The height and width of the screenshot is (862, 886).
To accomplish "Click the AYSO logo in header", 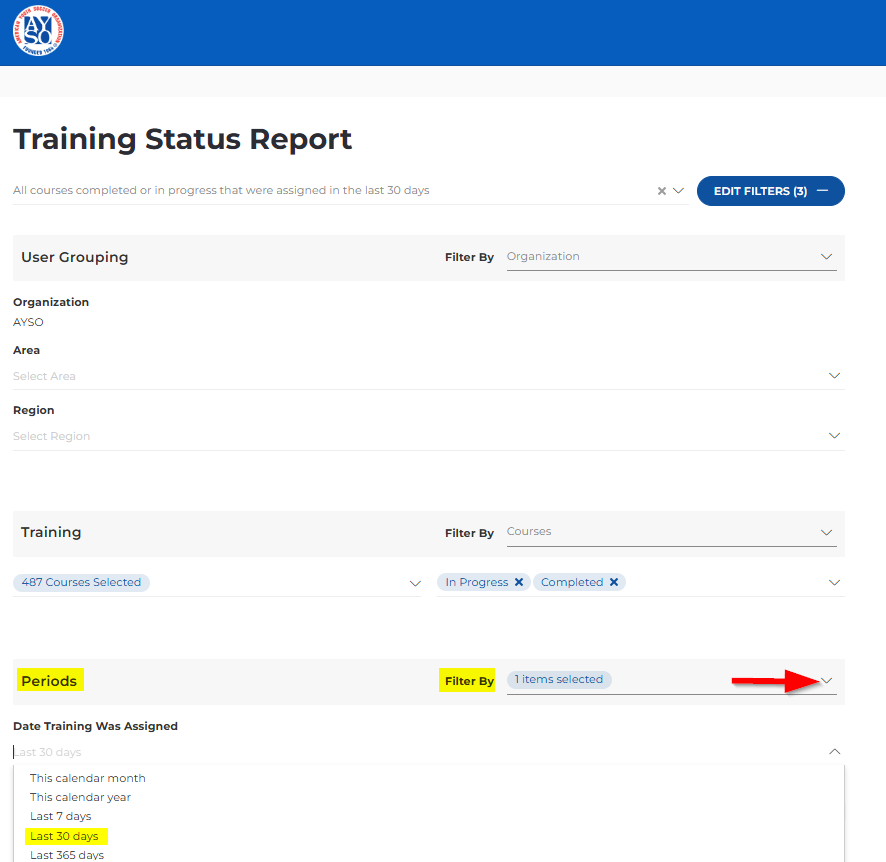I will coord(38,31).
